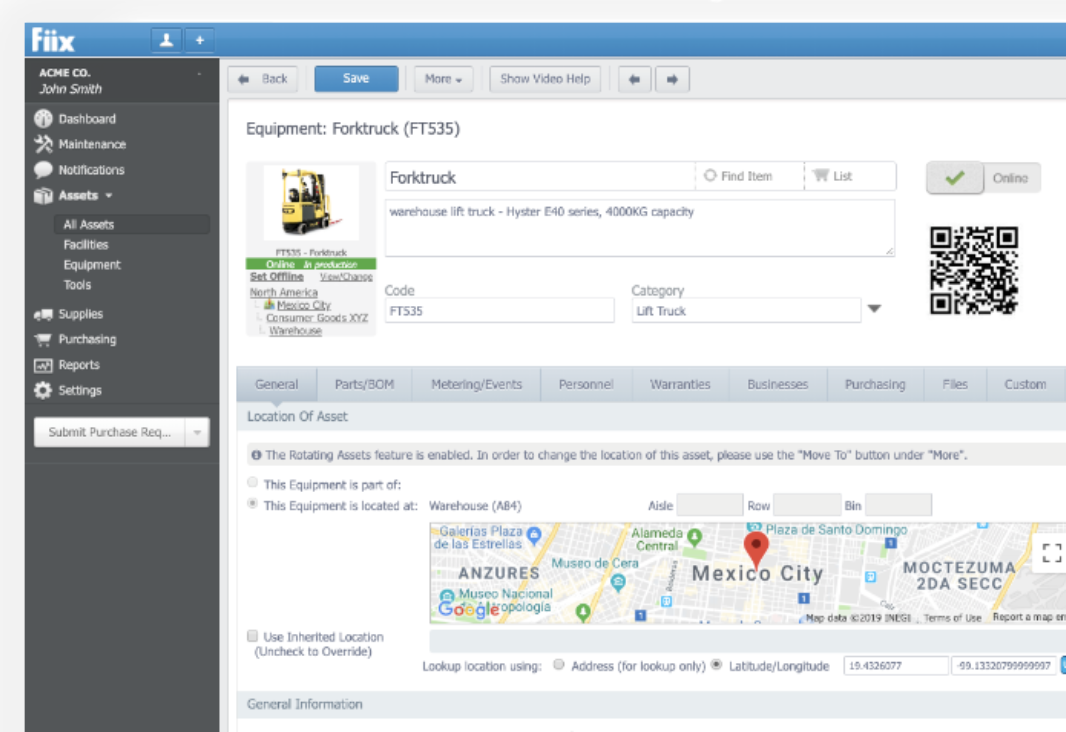Open Submit Purchase Request dropdown arrow
Viewport: 1066px width, 732px height.
[197, 432]
